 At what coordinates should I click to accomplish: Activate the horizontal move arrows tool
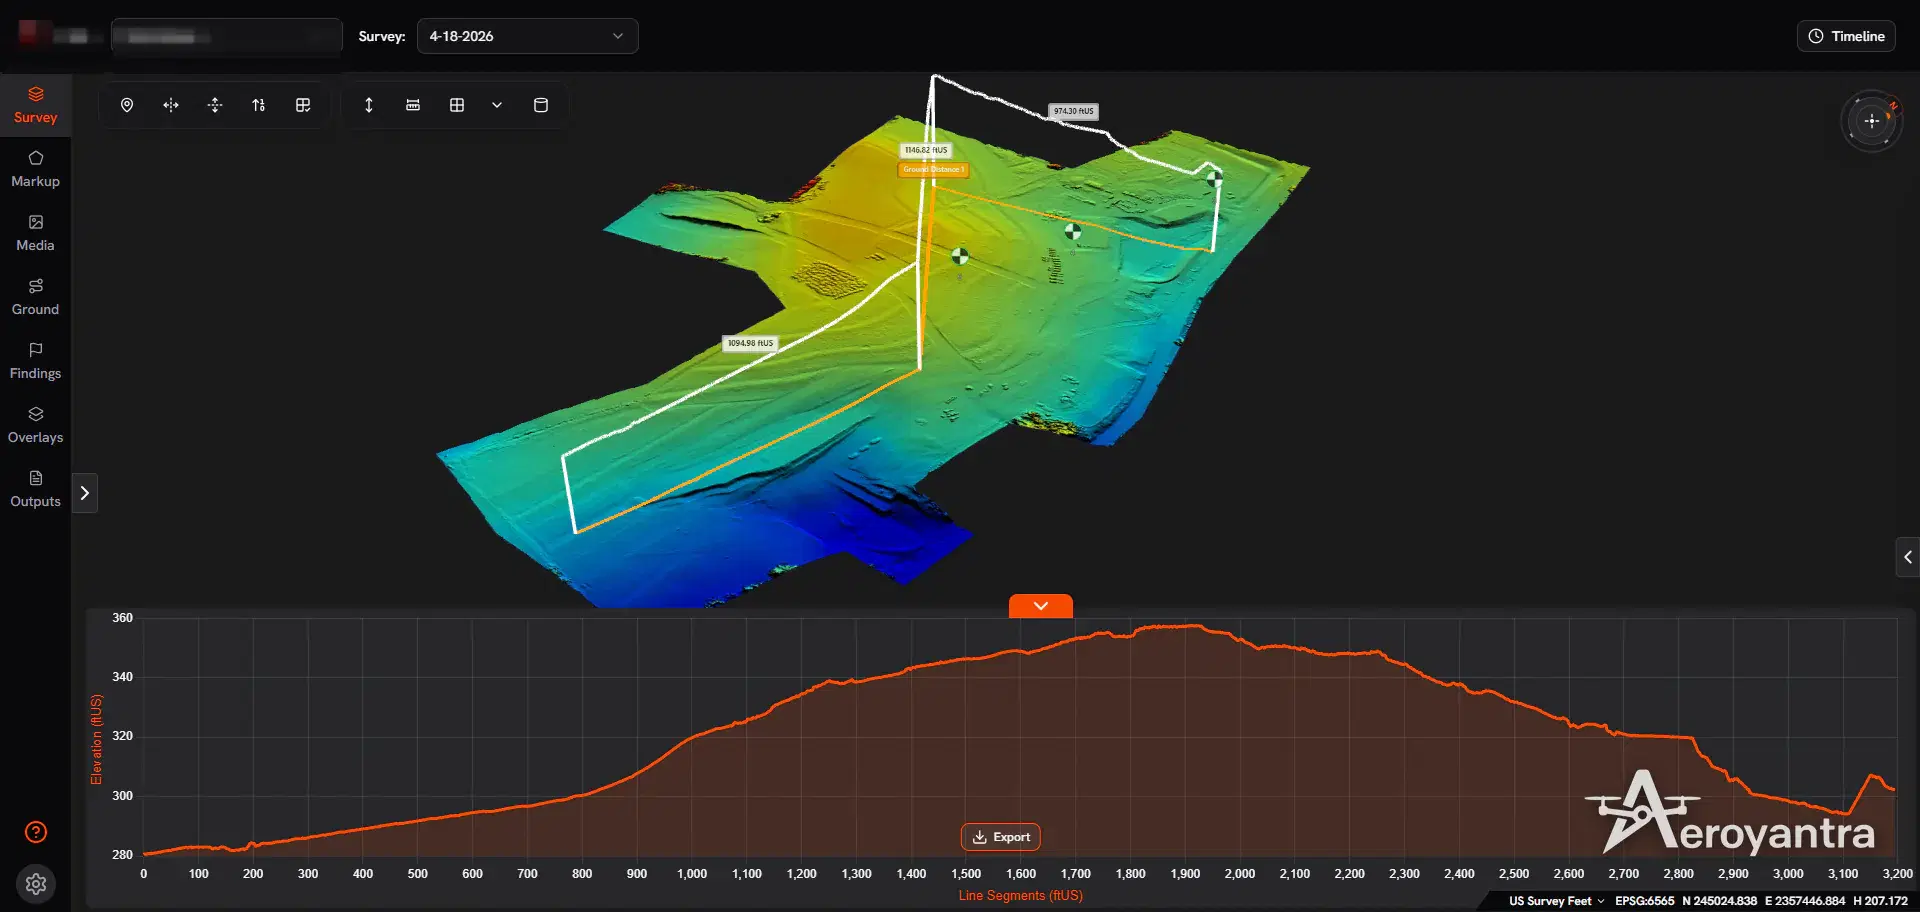pos(171,105)
